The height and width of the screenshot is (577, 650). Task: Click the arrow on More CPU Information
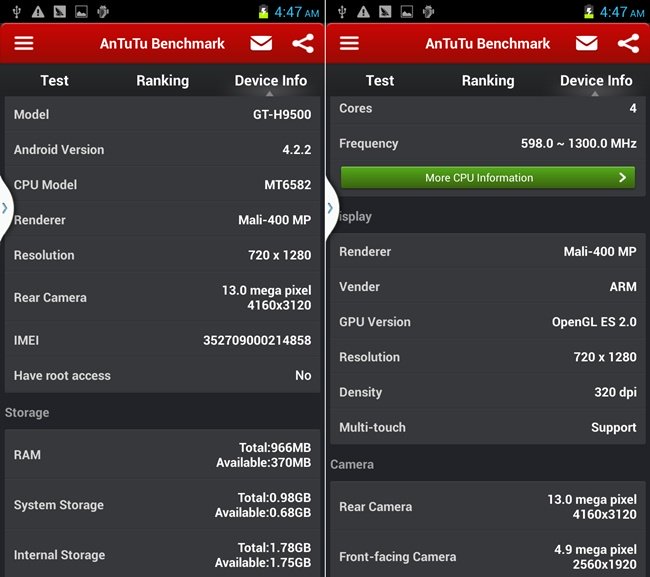(622, 178)
